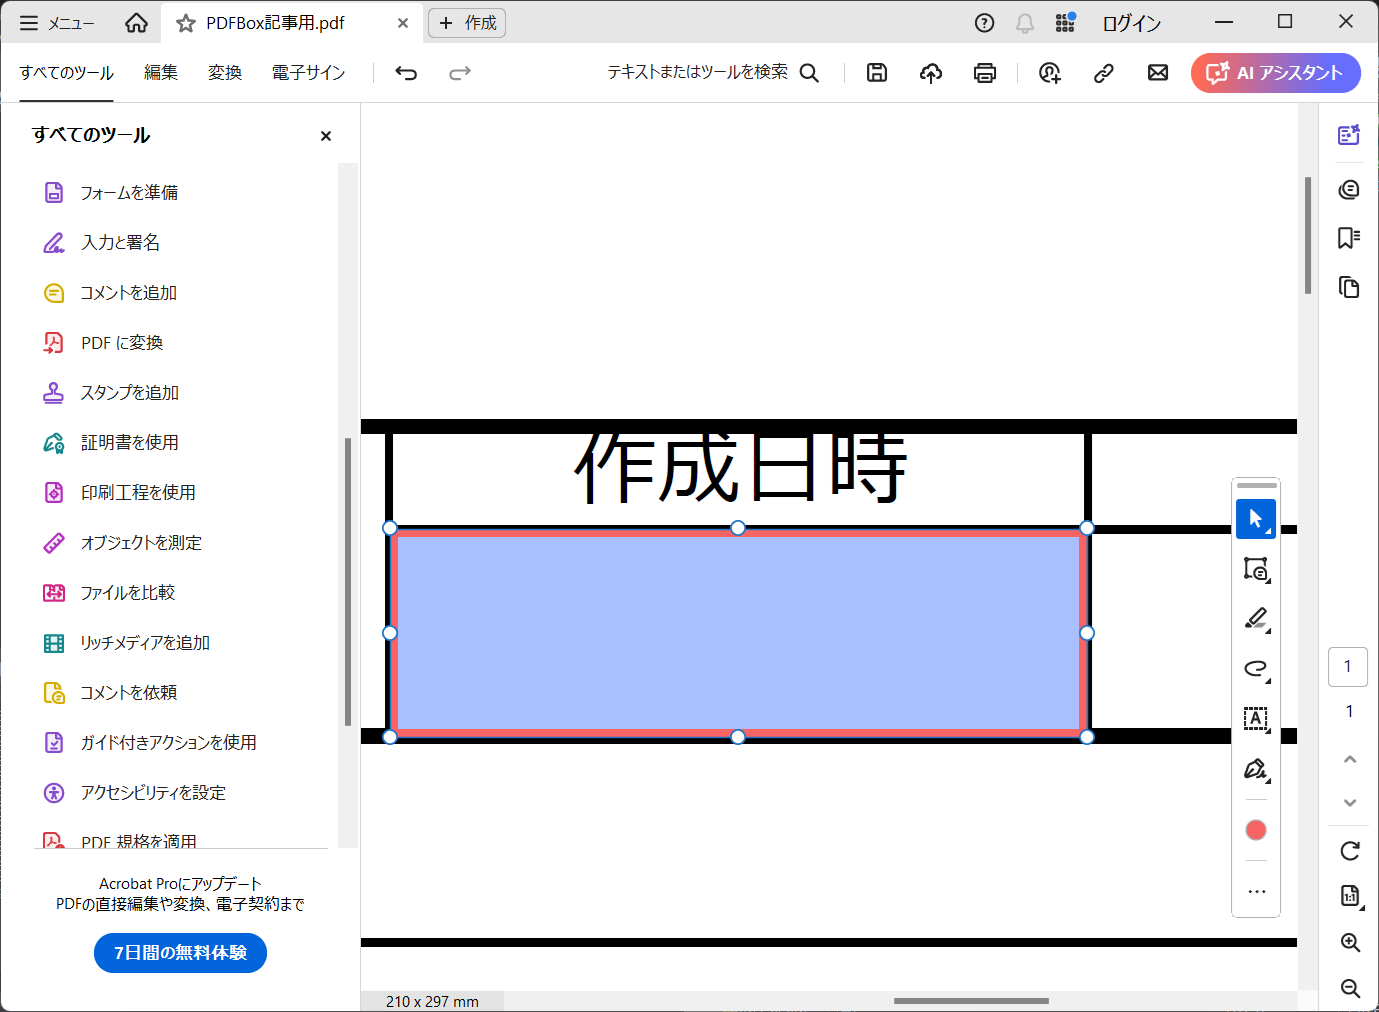The width and height of the screenshot is (1379, 1012).
Task: Start the 7日間の無料体験 trial
Action: 180,953
